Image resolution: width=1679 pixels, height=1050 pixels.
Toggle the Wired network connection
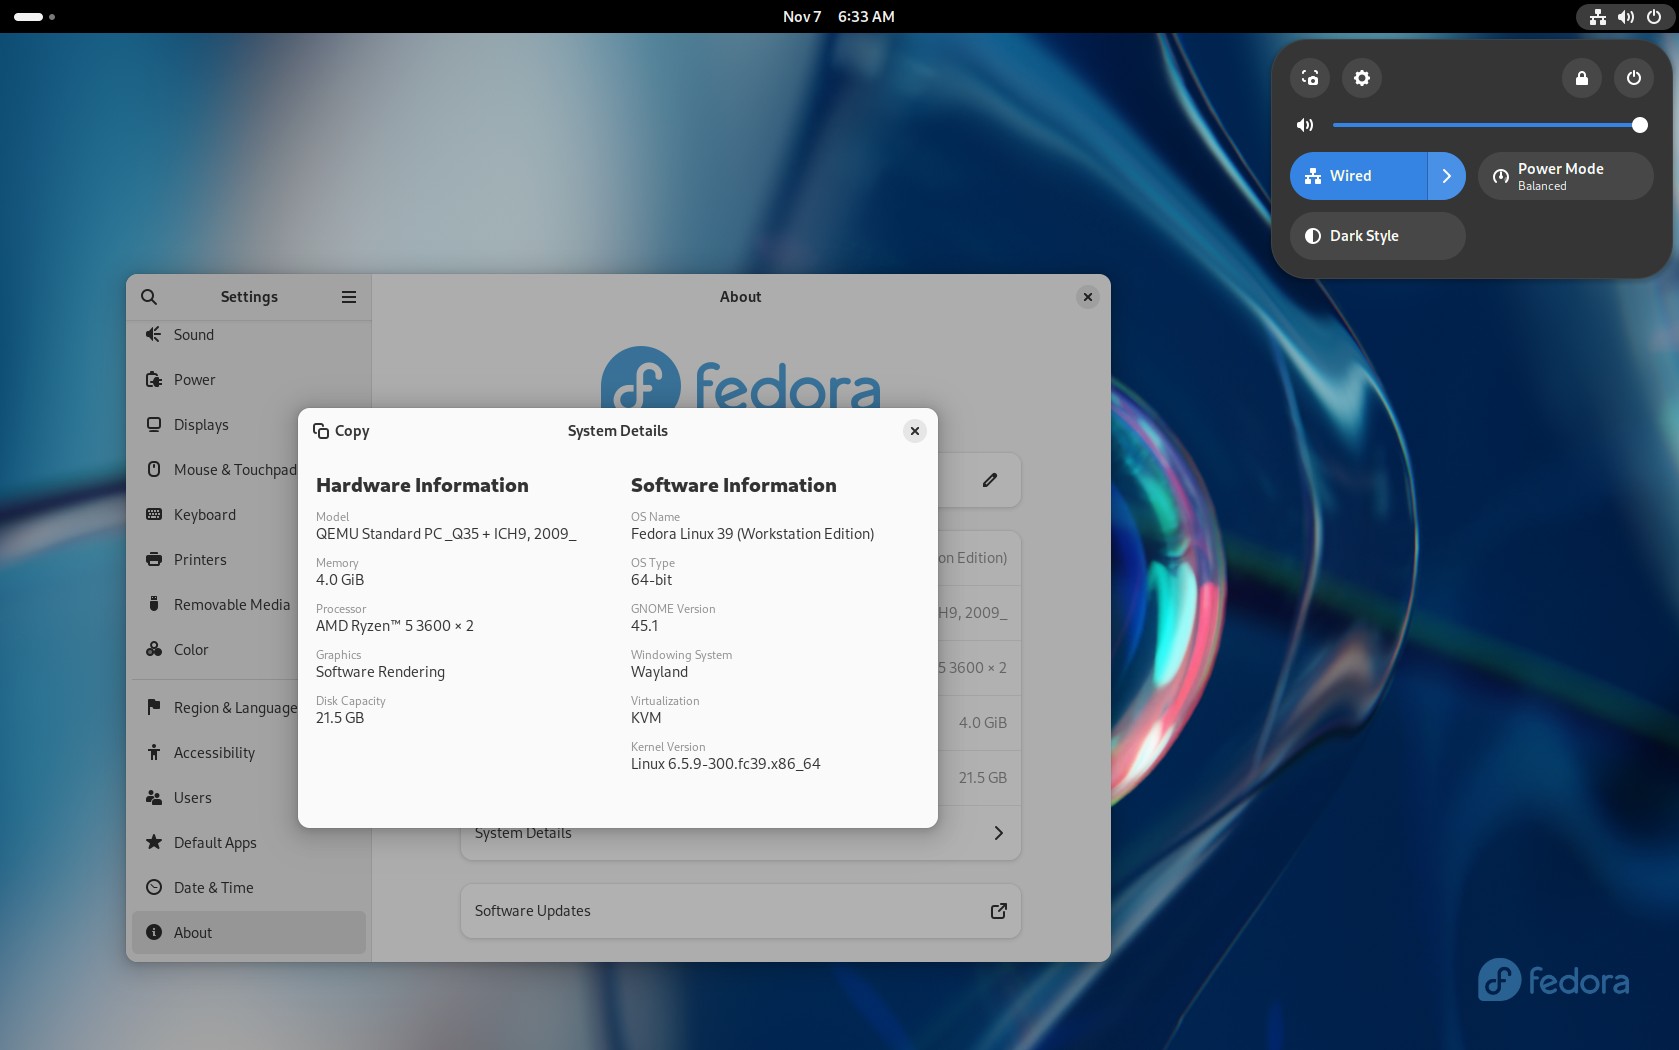click(1358, 176)
